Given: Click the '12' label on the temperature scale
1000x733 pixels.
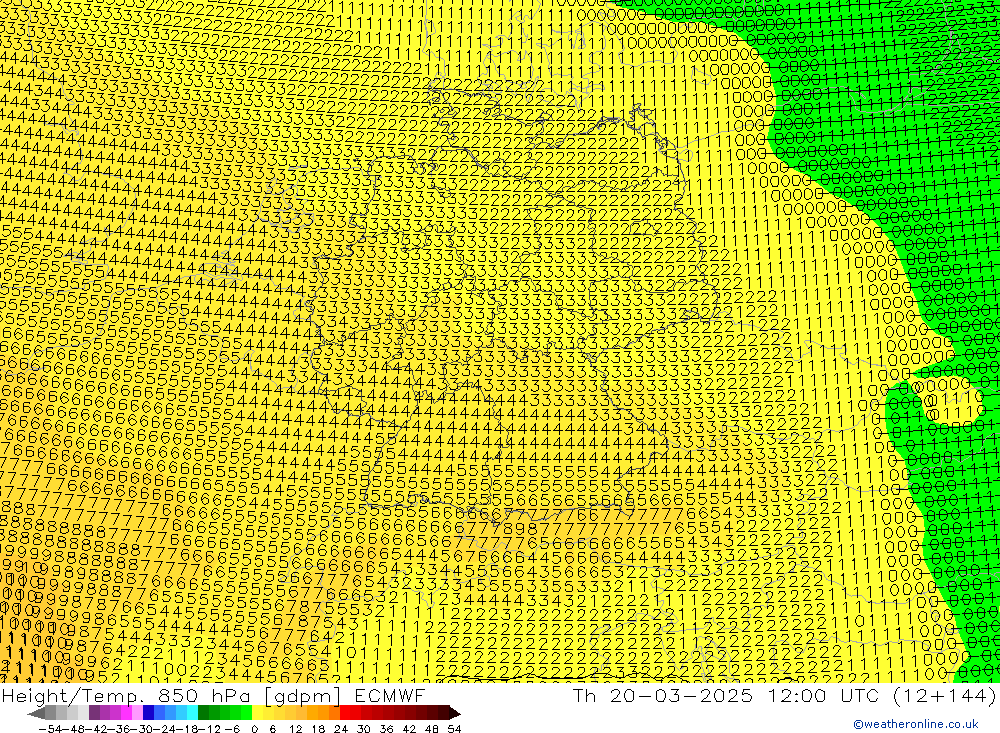Looking at the screenshot, I should 295,729.
